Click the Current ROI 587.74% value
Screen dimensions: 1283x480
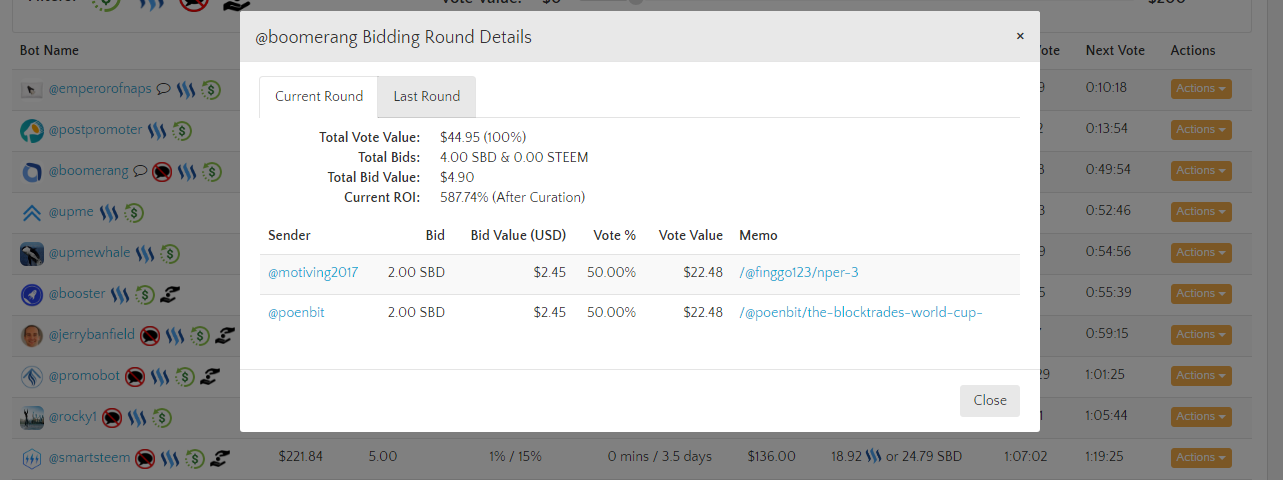(512, 197)
